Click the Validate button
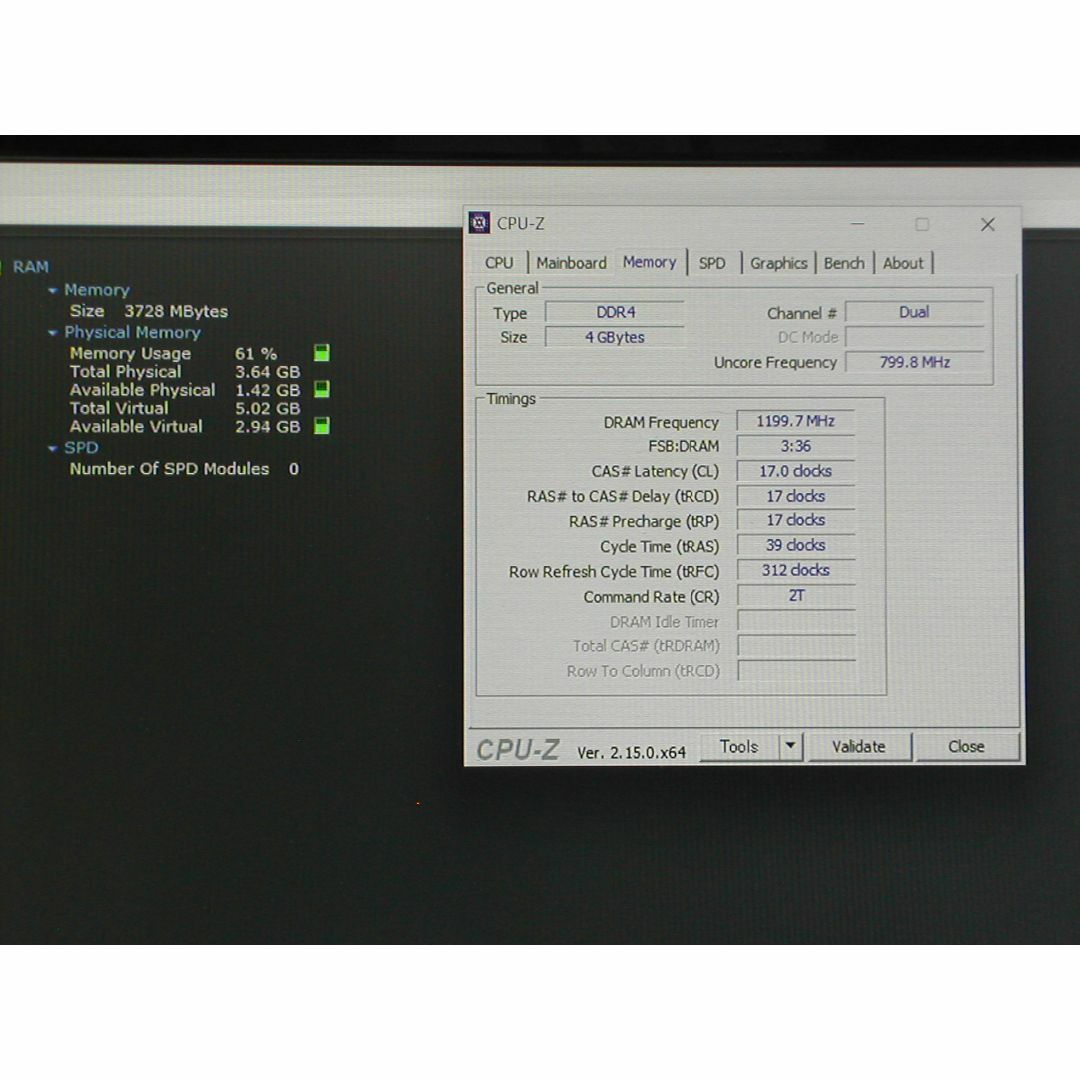The width and height of the screenshot is (1080, 1080). [859, 747]
